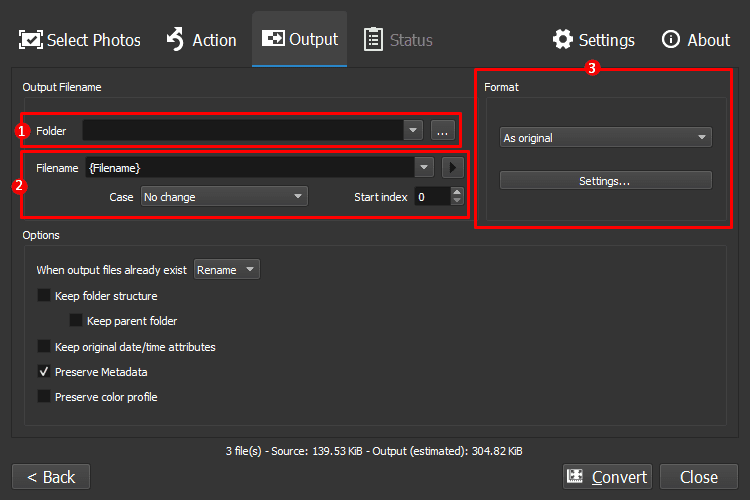This screenshot has height=500, width=750.
Task: Click the Convert button image icon
Action: (575, 476)
